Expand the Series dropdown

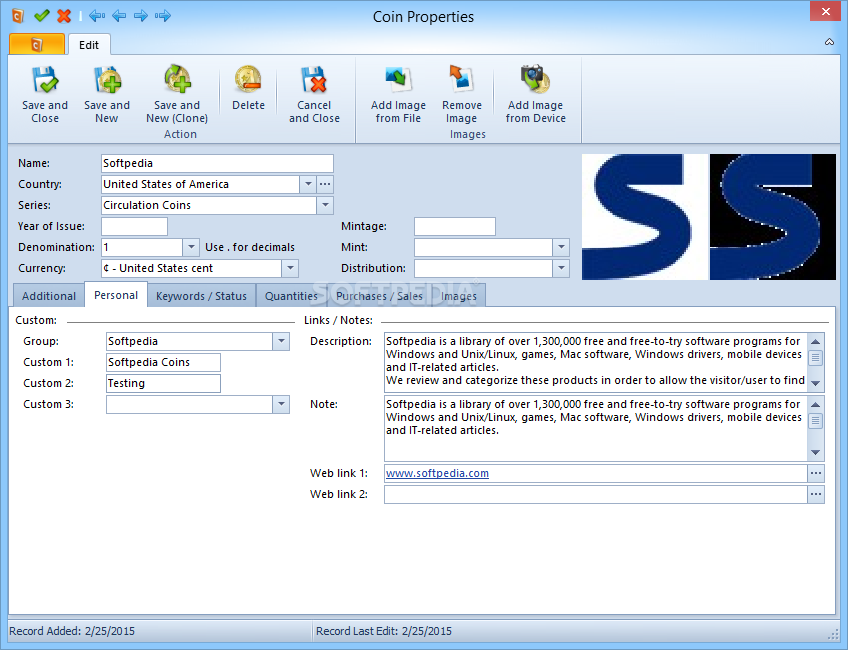pos(325,205)
